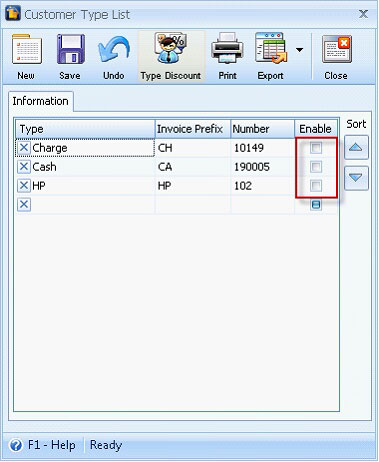This screenshot has height=462, width=379.
Task: Toggle Enable checkbox on the empty row
Action: tap(316, 205)
